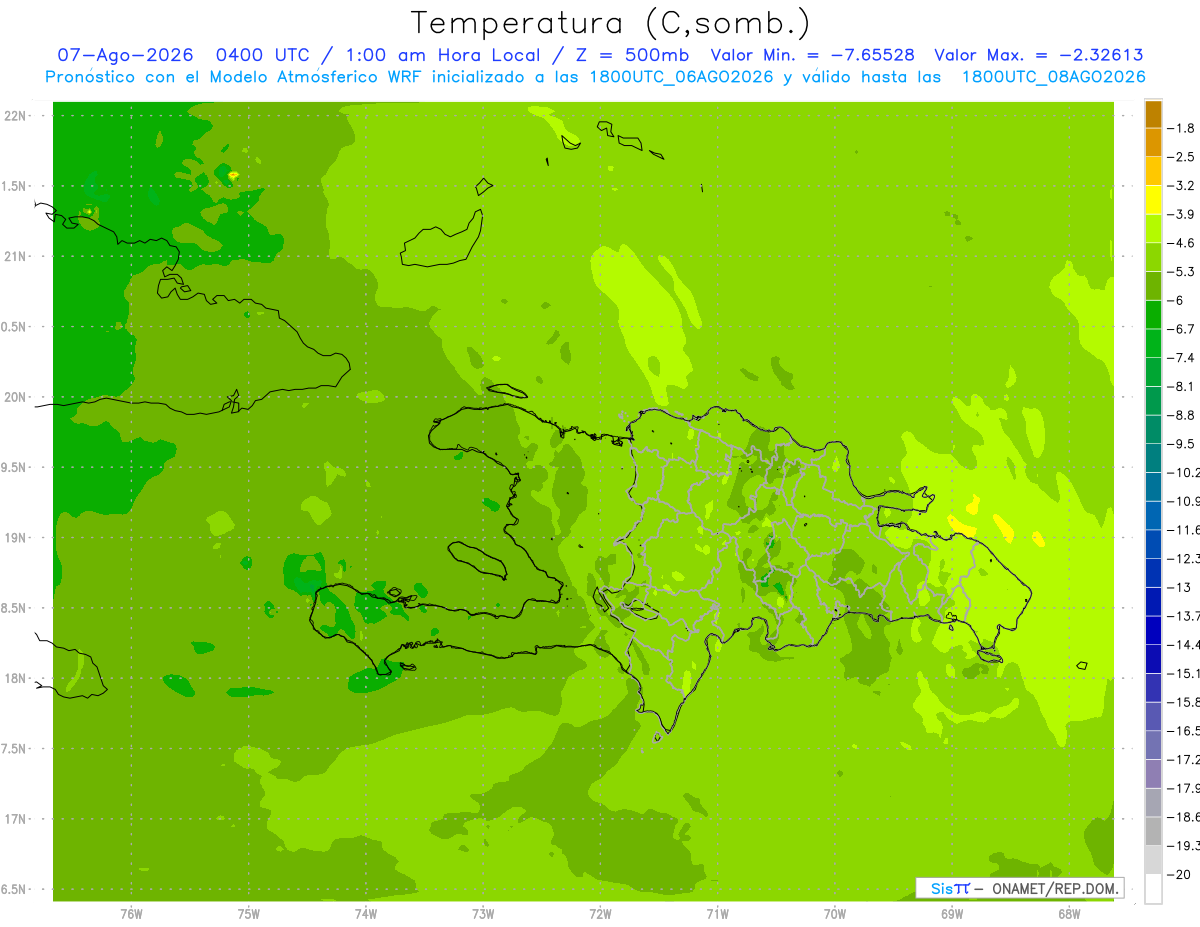Click the "-13" colorbar label
The height and width of the screenshot is (927, 1200).
point(1180,587)
